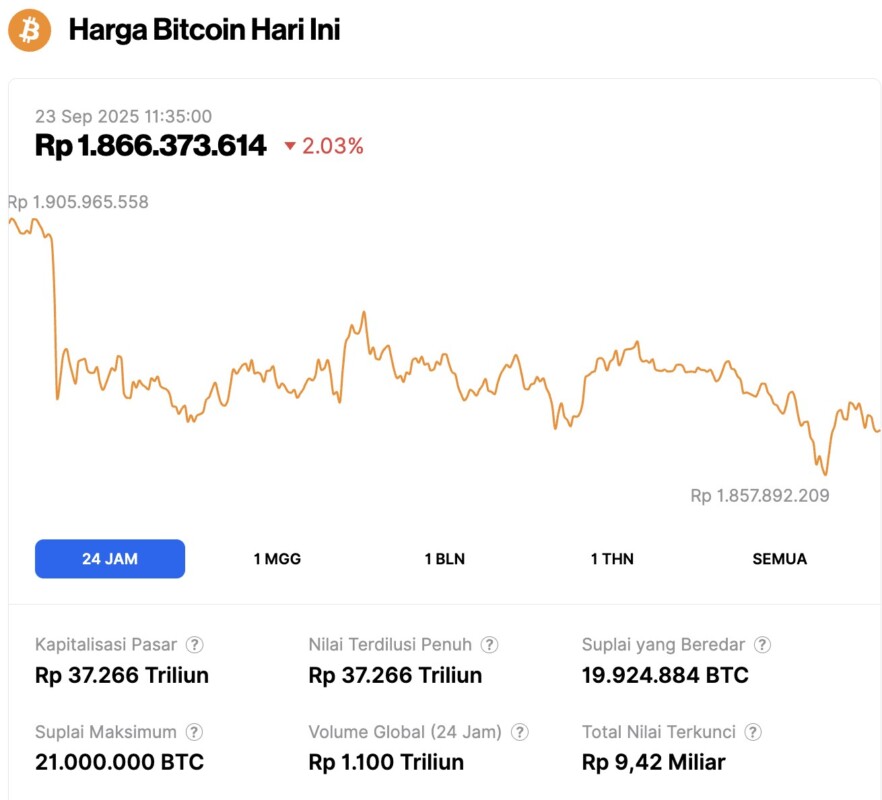Click the orange Bitcoin logo icon
The height and width of the screenshot is (800, 882).
(x=29, y=30)
